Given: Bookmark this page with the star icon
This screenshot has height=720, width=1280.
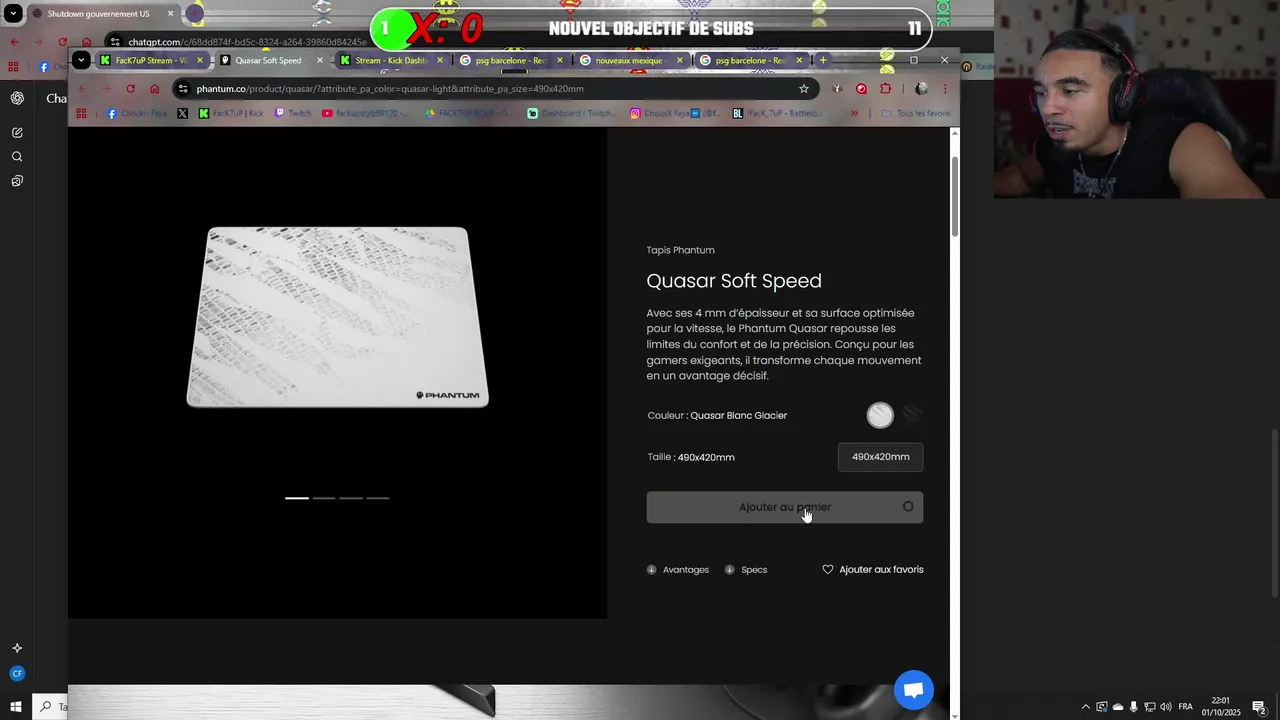Looking at the screenshot, I should [804, 89].
